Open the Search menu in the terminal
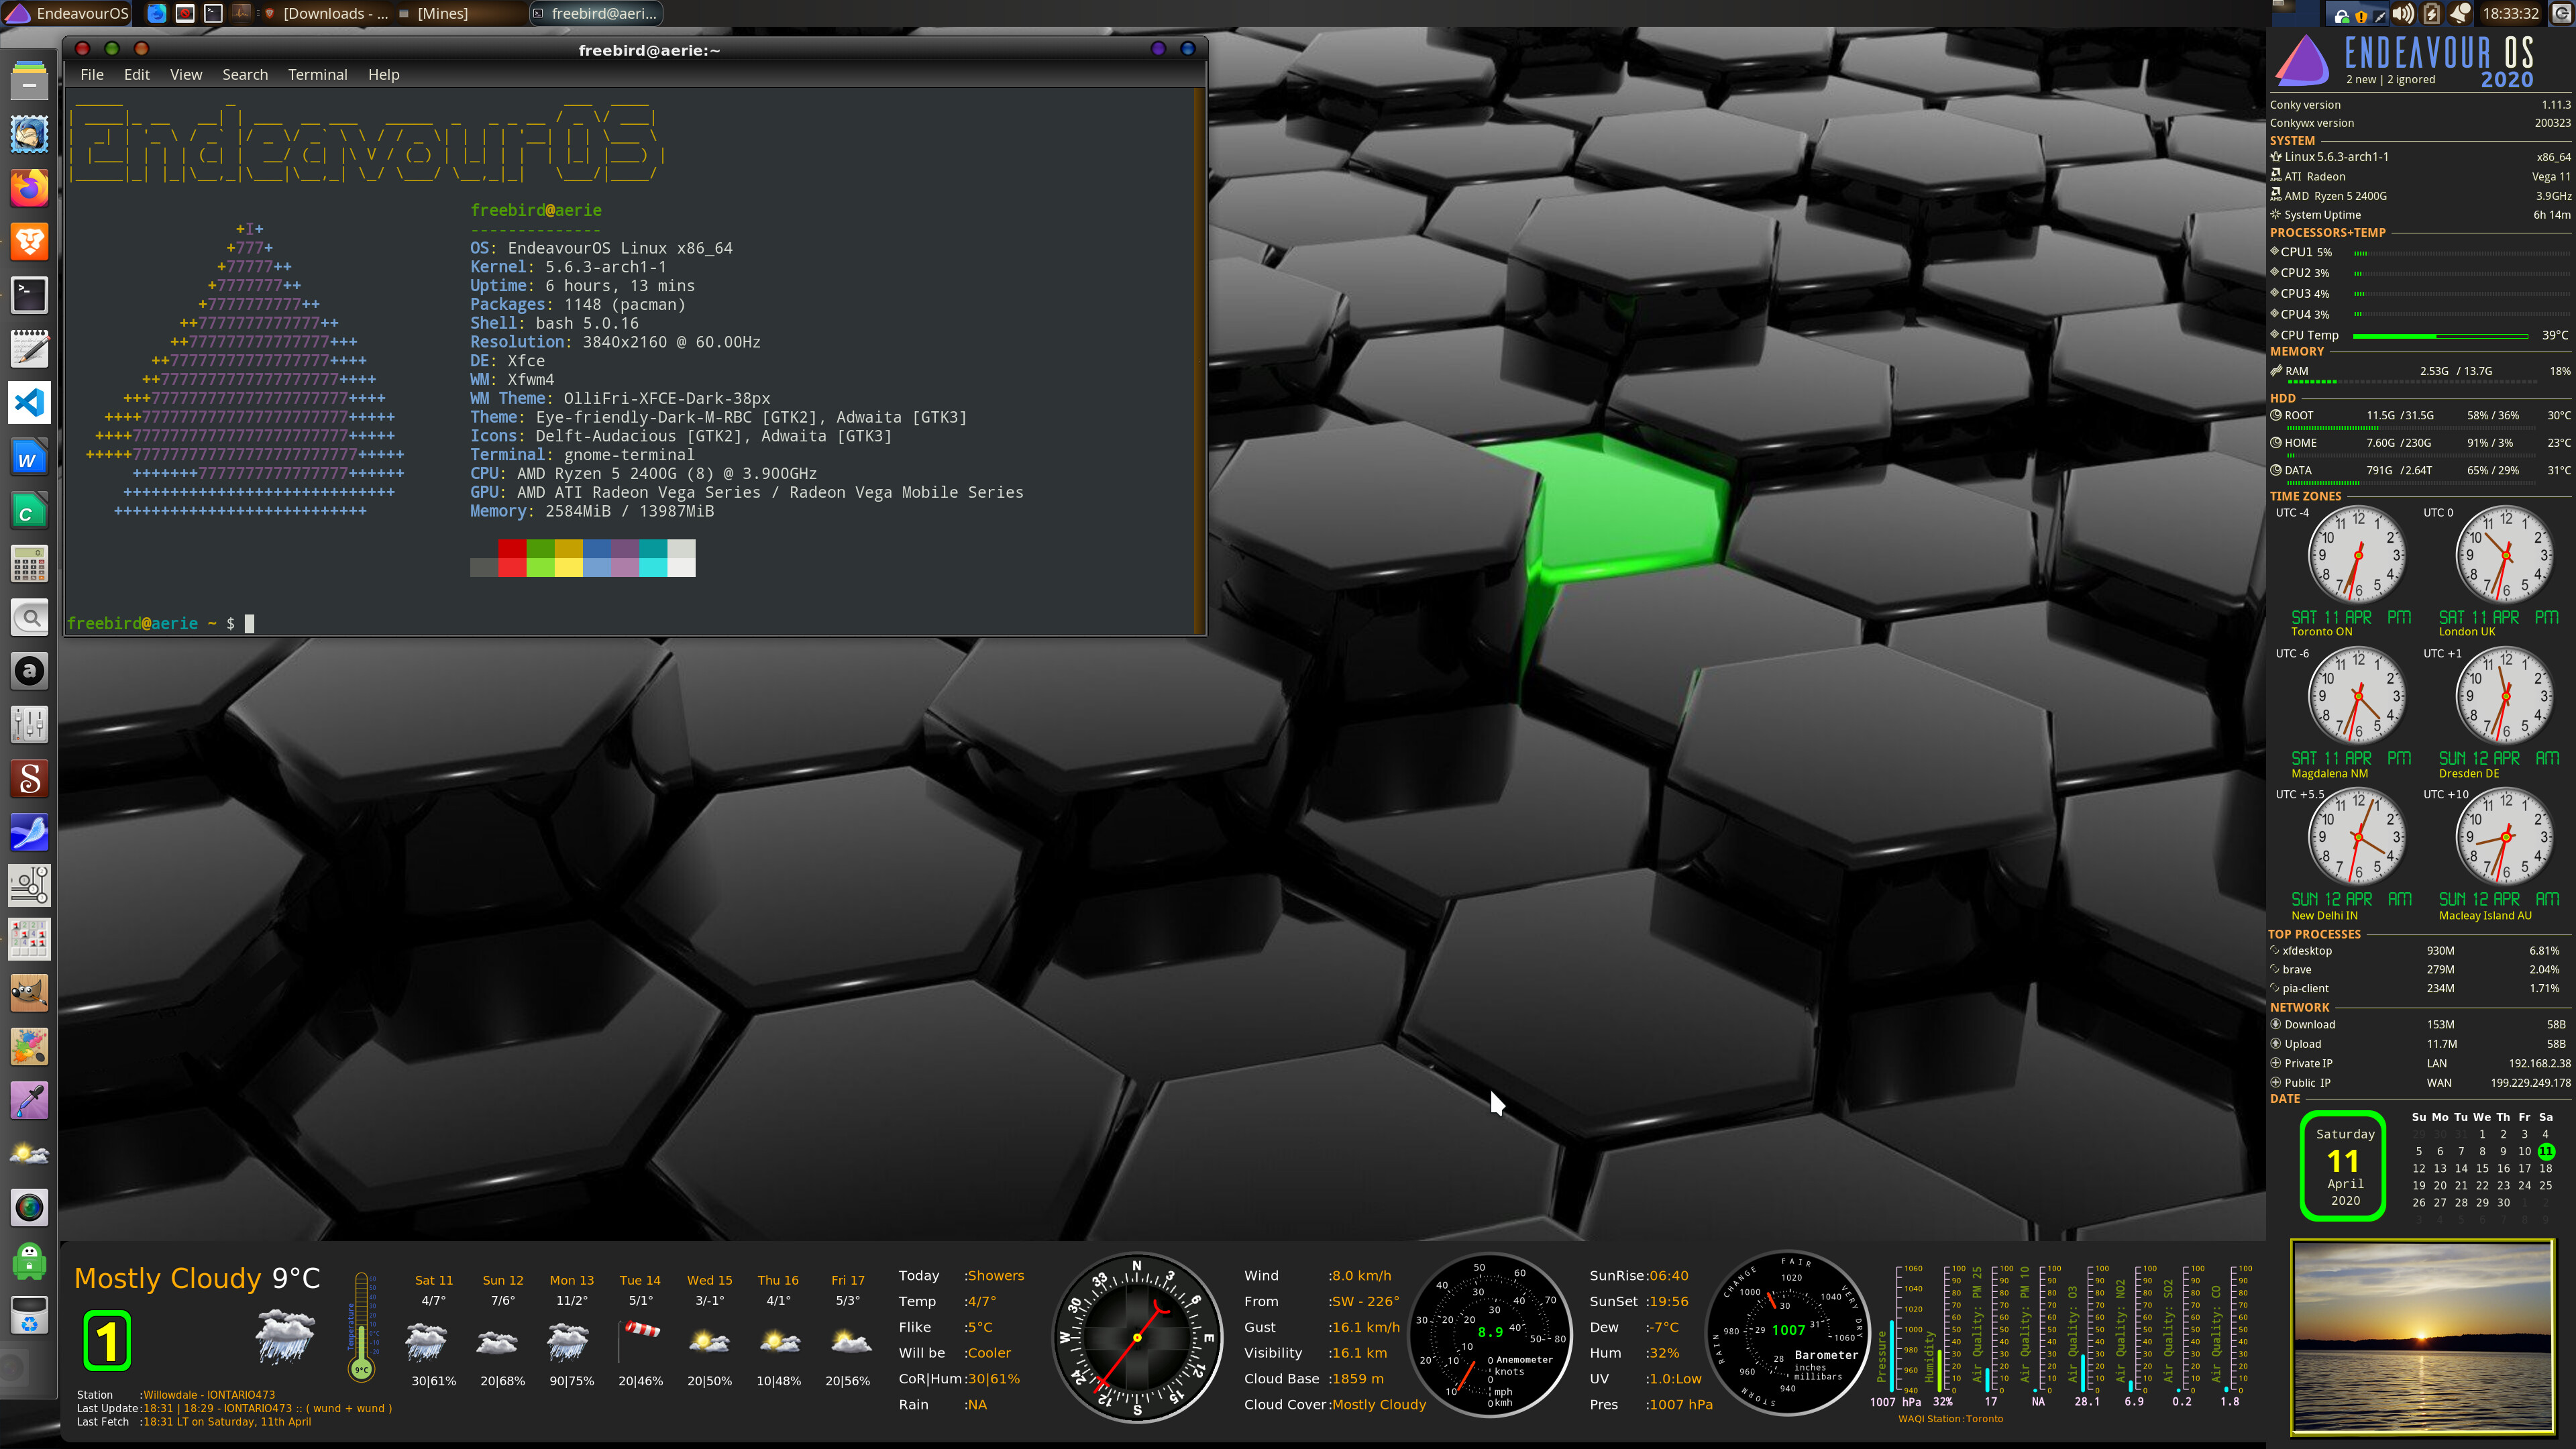This screenshot has height=1449, width=2576. (x=245, y=75)
